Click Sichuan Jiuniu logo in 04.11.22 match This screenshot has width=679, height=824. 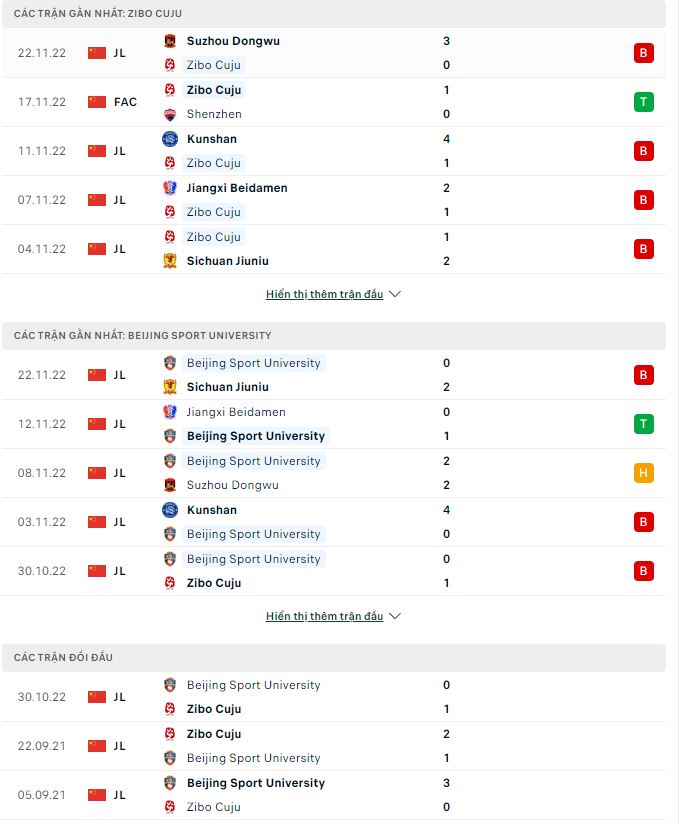(170, 261)
